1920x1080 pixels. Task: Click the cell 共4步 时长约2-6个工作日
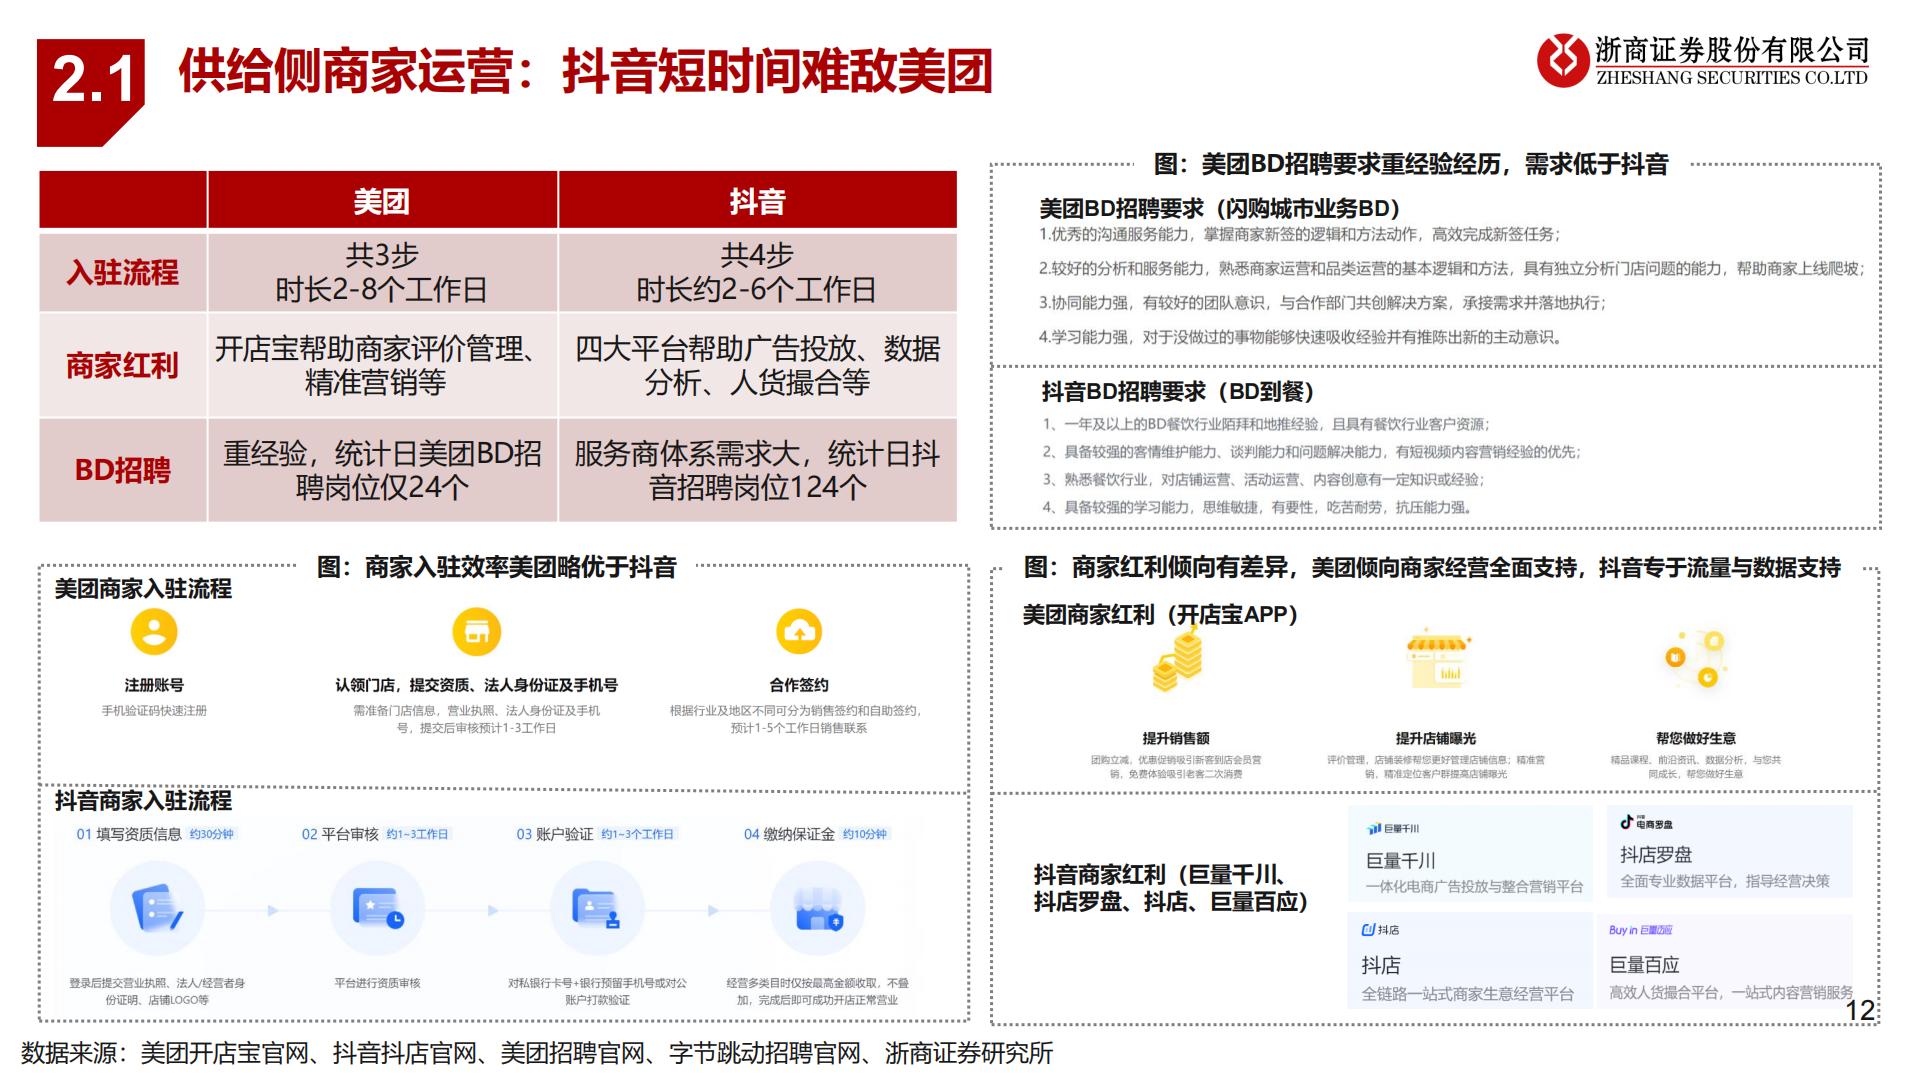click(758, 272)
